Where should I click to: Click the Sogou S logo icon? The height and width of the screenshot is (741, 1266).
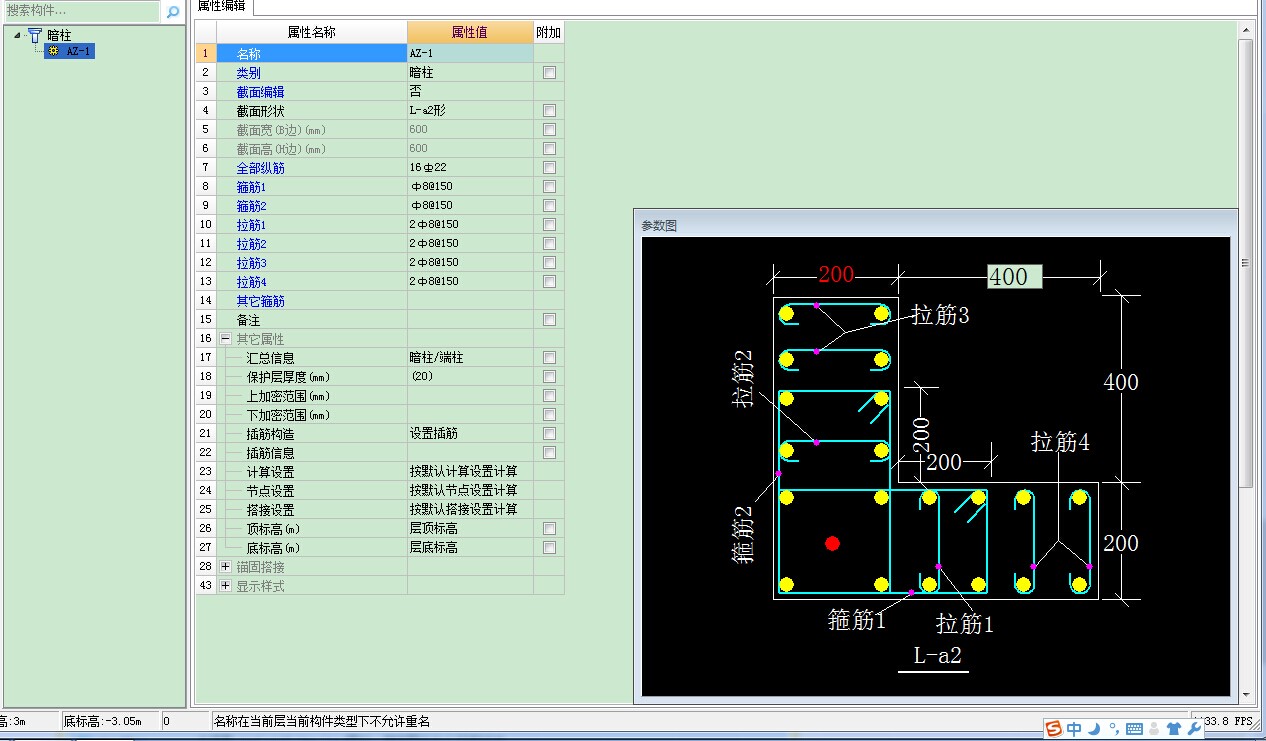click(1053, 729)
